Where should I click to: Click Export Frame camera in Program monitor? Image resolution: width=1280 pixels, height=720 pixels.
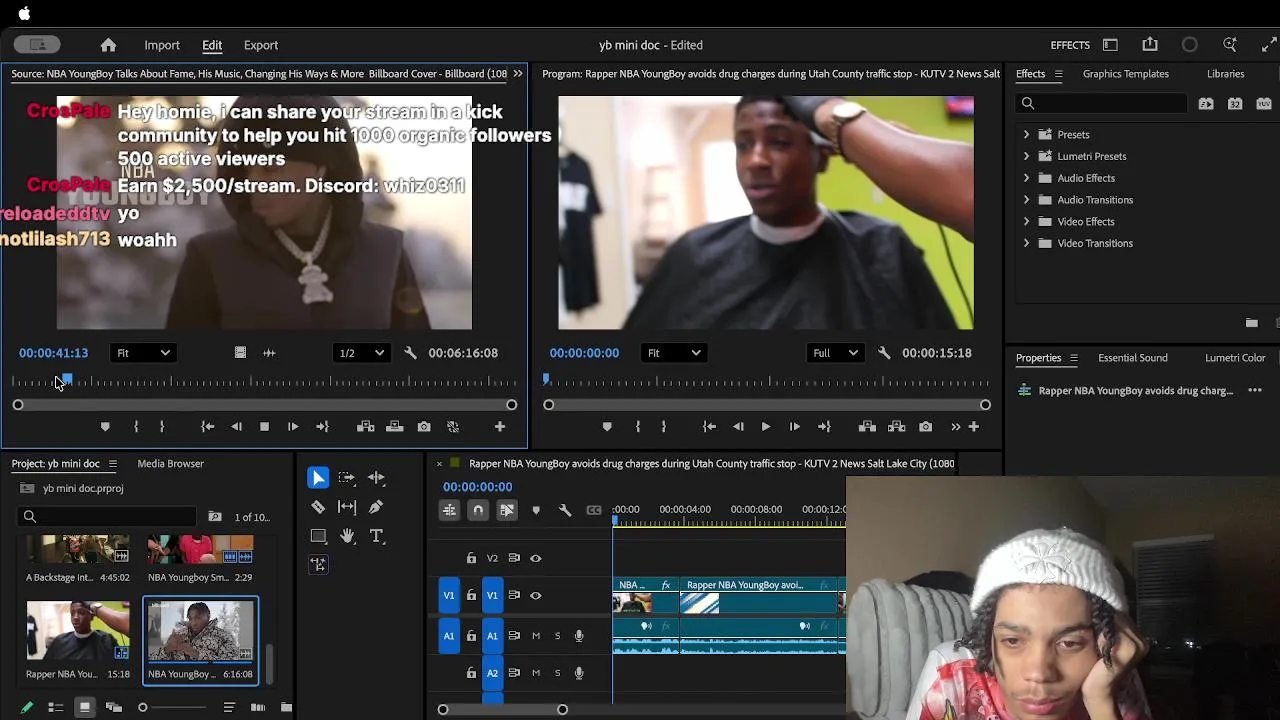pos(926,427)
